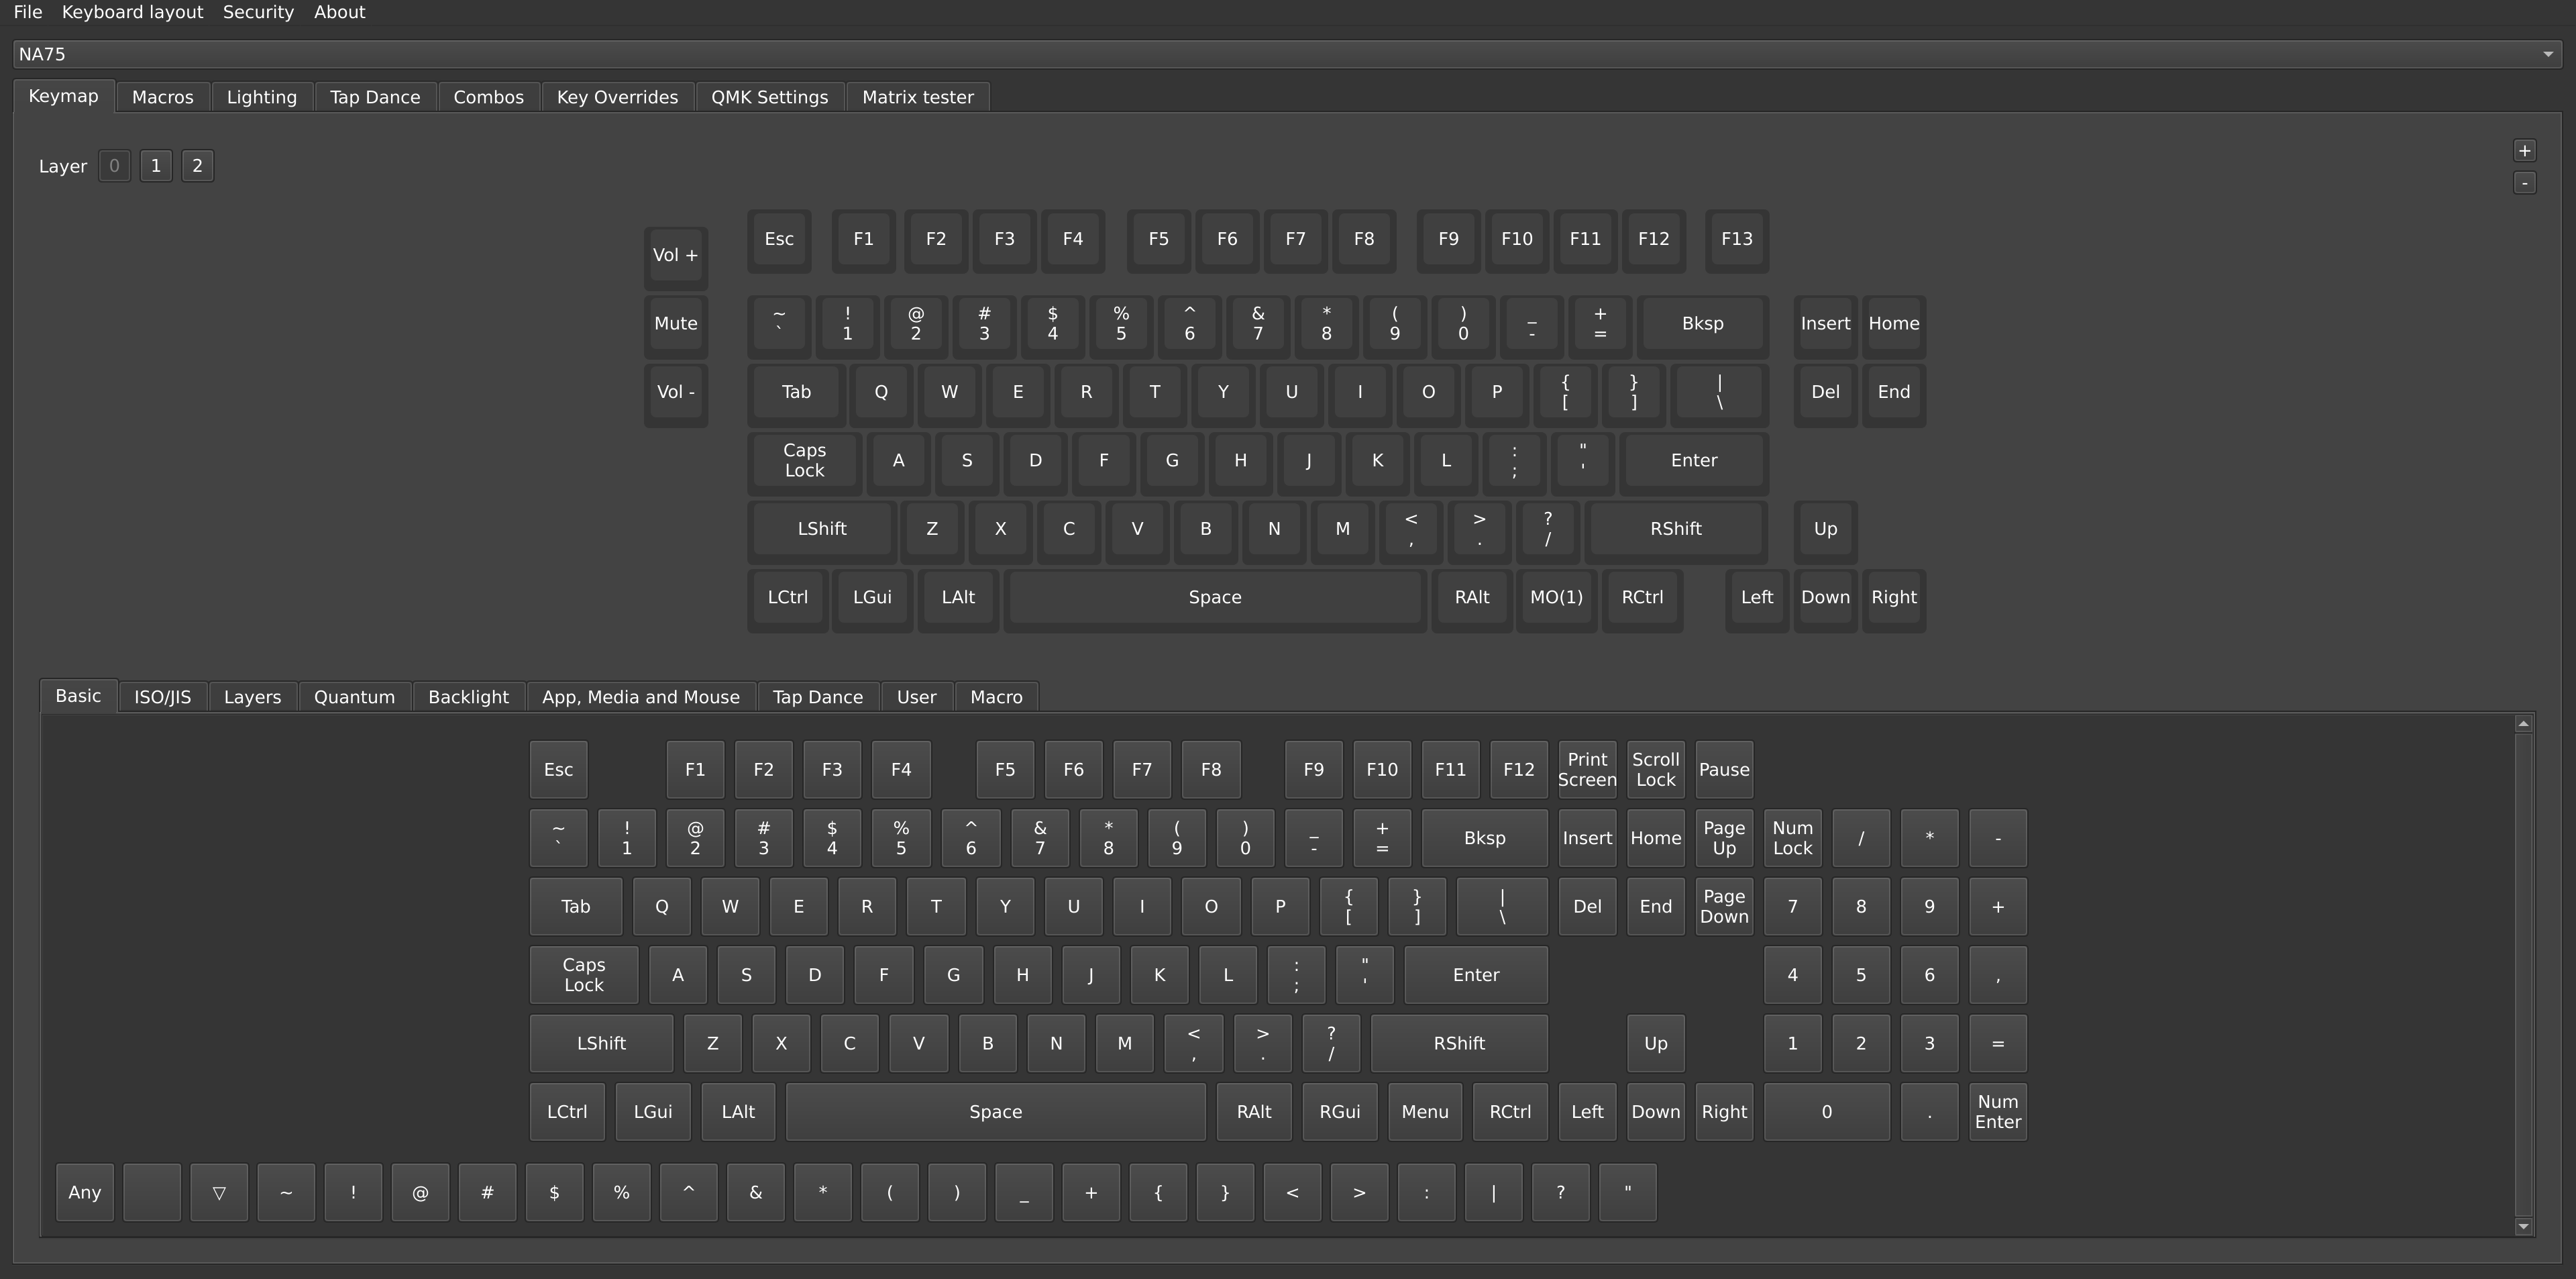Switch to the Tap Dance top tab
2576x1279 pixels.
375,97
